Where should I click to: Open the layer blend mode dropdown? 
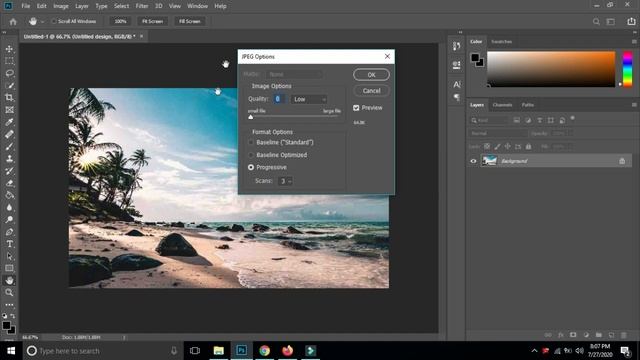point(498,133)
